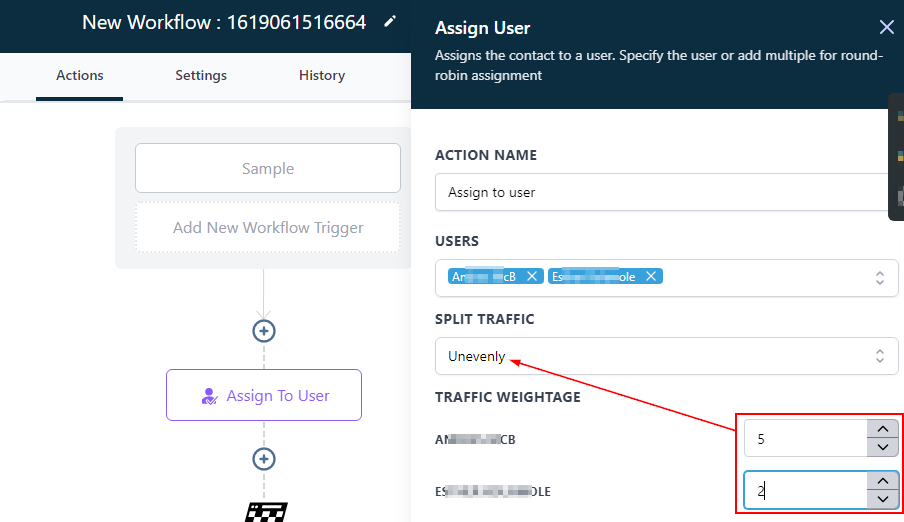Decrease the first user's traffic weightage
This screenshot has height=522, width=904.
(x=882, y=447)
